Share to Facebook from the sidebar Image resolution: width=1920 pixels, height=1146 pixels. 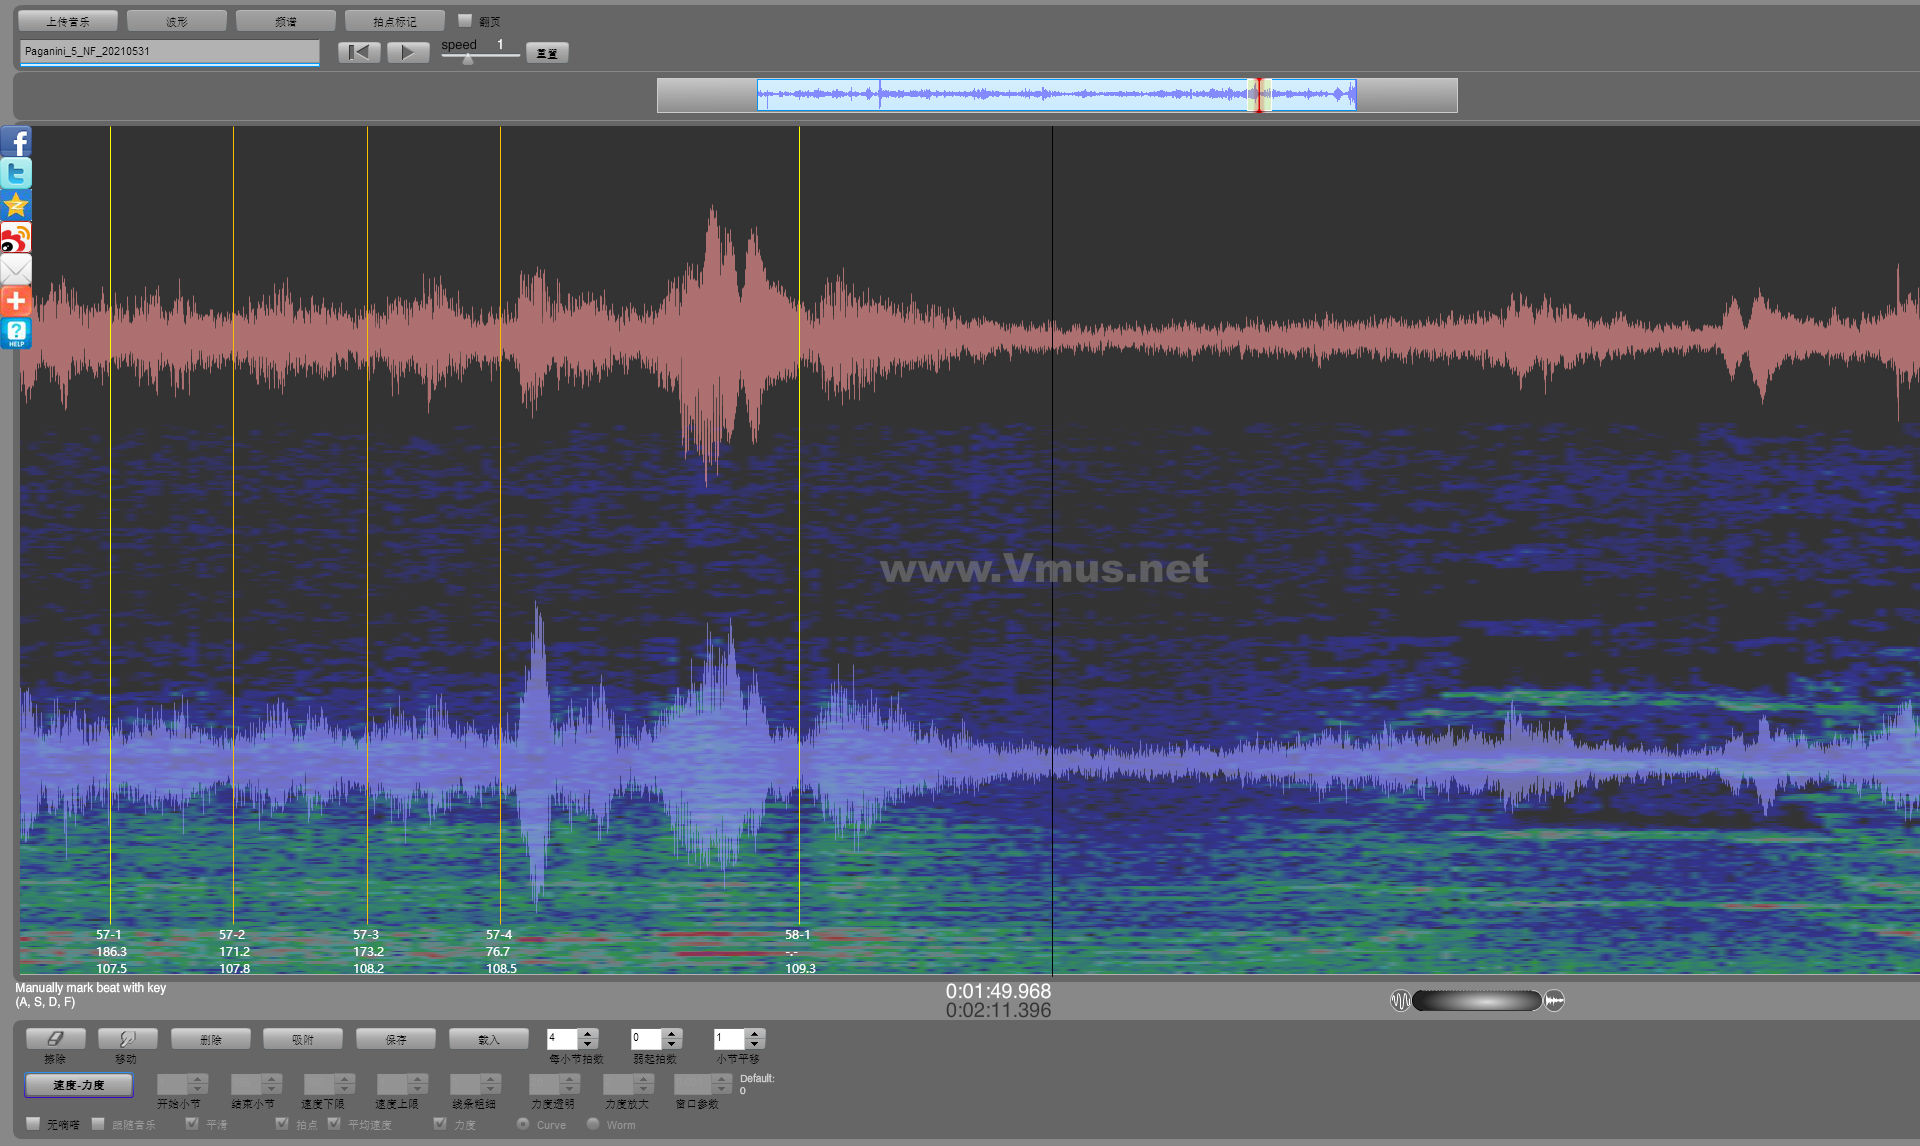tap(16, 142)
